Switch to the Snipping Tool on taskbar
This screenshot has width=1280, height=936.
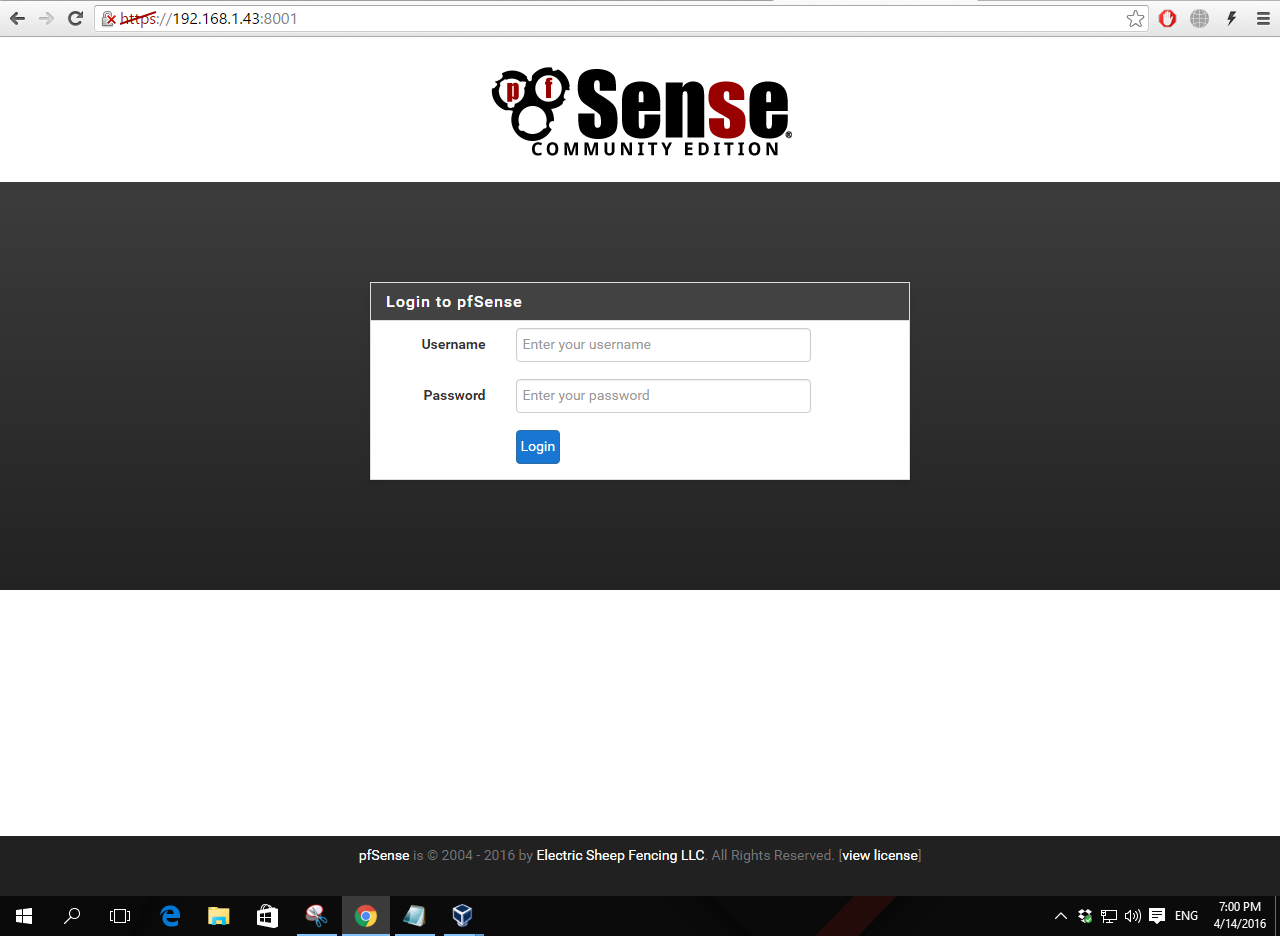[316, 915]
